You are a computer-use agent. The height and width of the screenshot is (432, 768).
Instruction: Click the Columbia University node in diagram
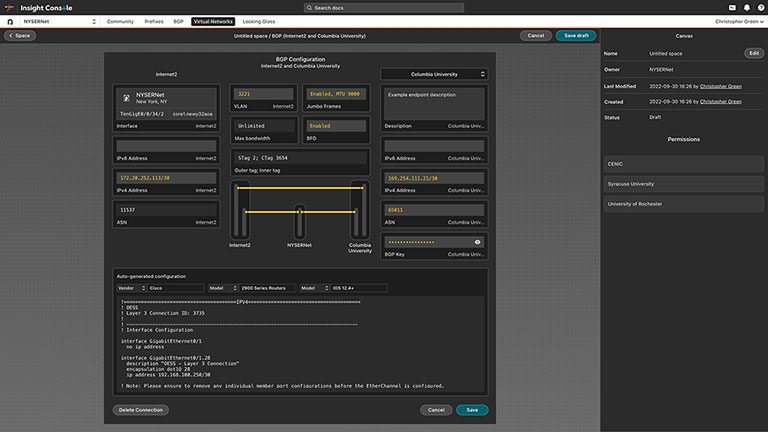click(x=354, y=213)
